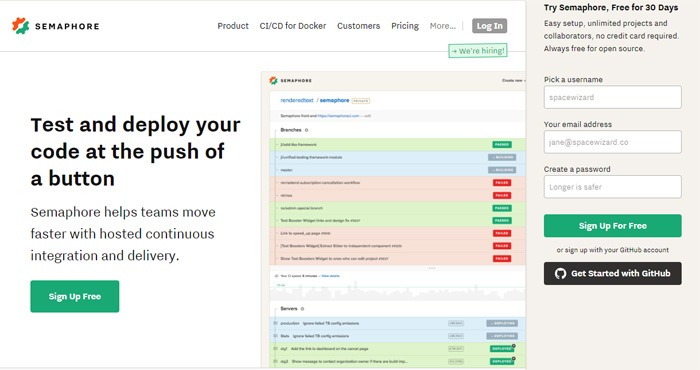Focus the Pick a username field
Viewport: 700px width, 370px height.
[612, 97]
